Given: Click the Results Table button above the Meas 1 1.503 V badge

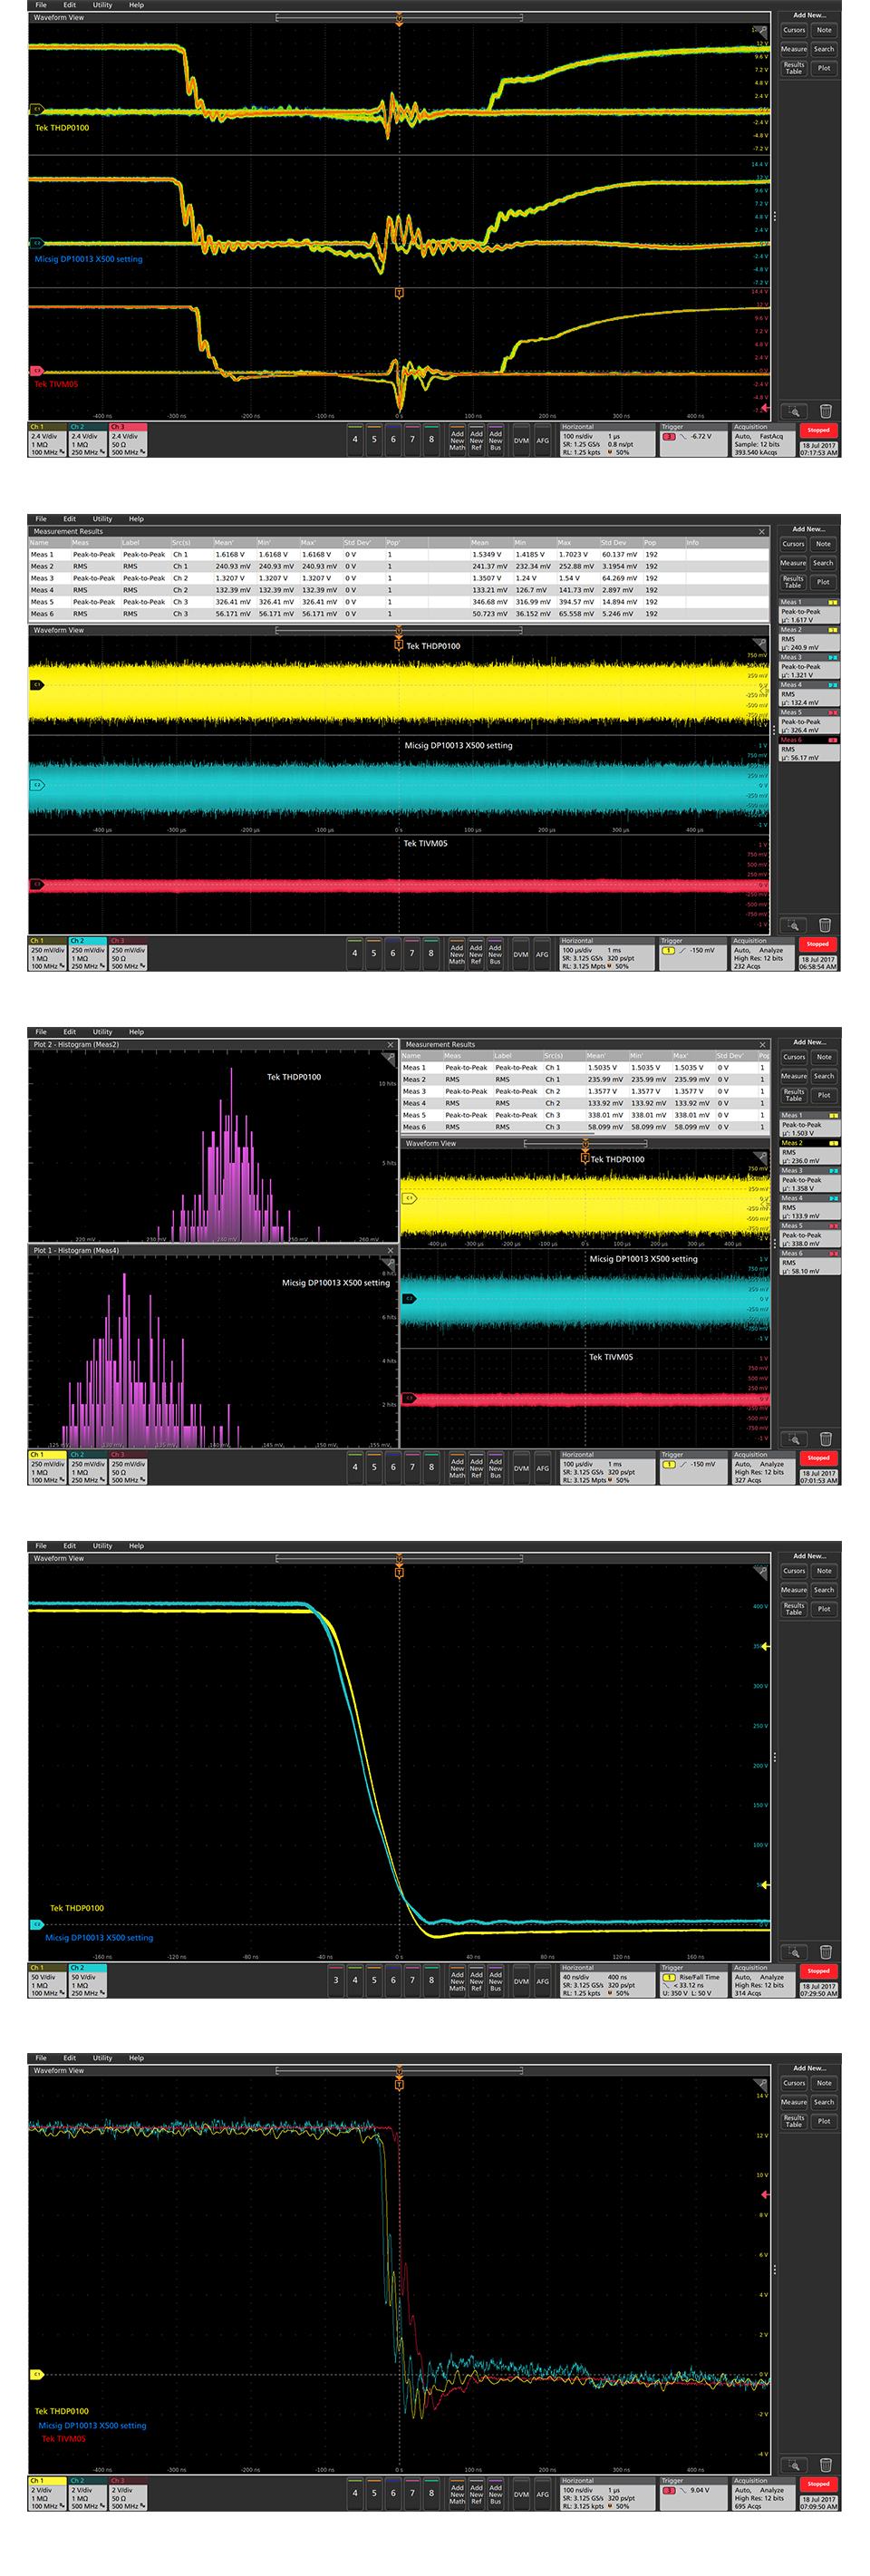Looking at the screenshot, I should tap(793, 1095).
